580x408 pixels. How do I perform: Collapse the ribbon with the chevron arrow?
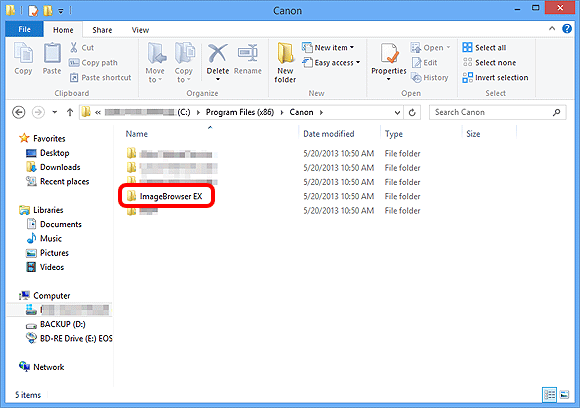point(552,28)
